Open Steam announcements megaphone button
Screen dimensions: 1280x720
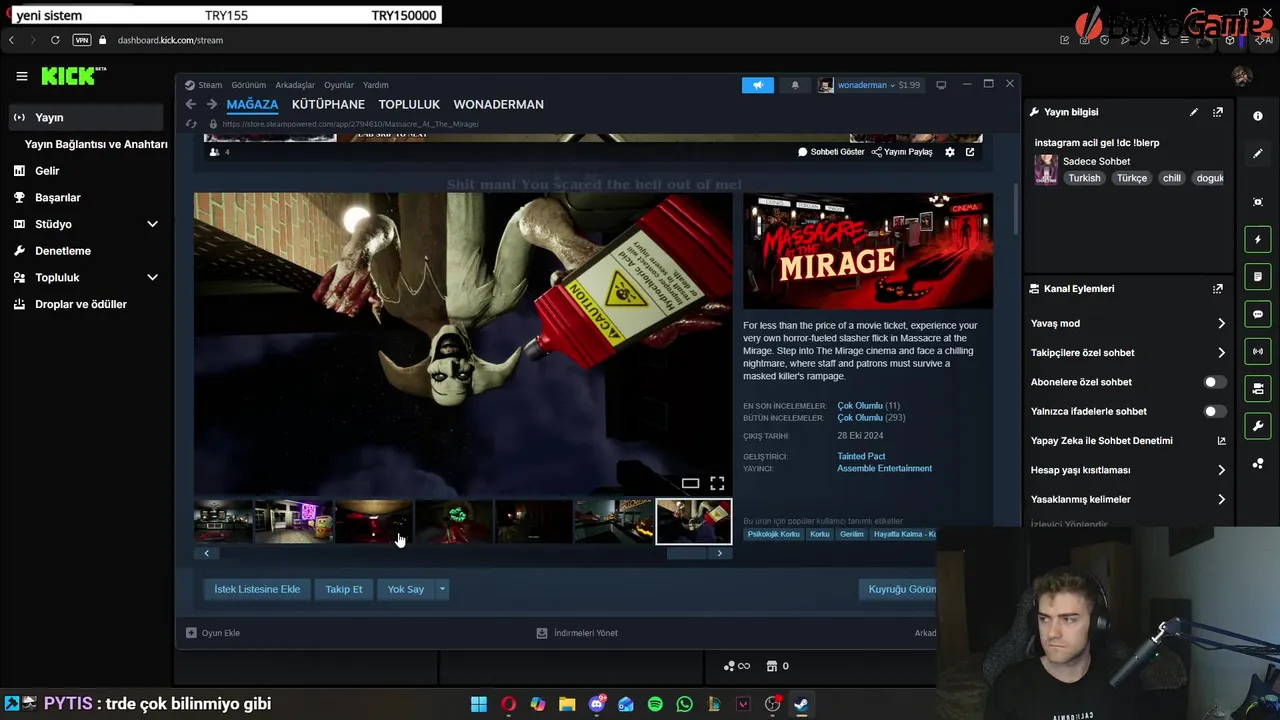tap(758, 85)
